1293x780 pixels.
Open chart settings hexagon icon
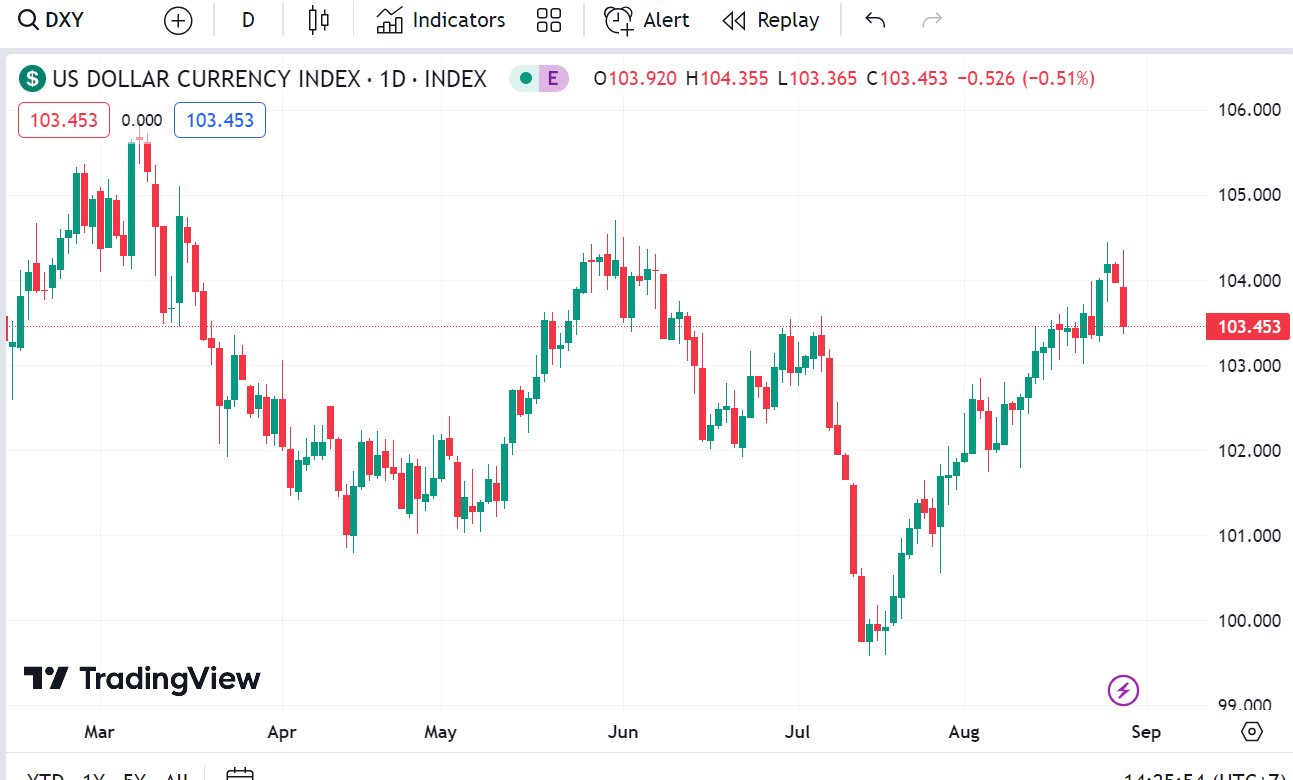1252,731
